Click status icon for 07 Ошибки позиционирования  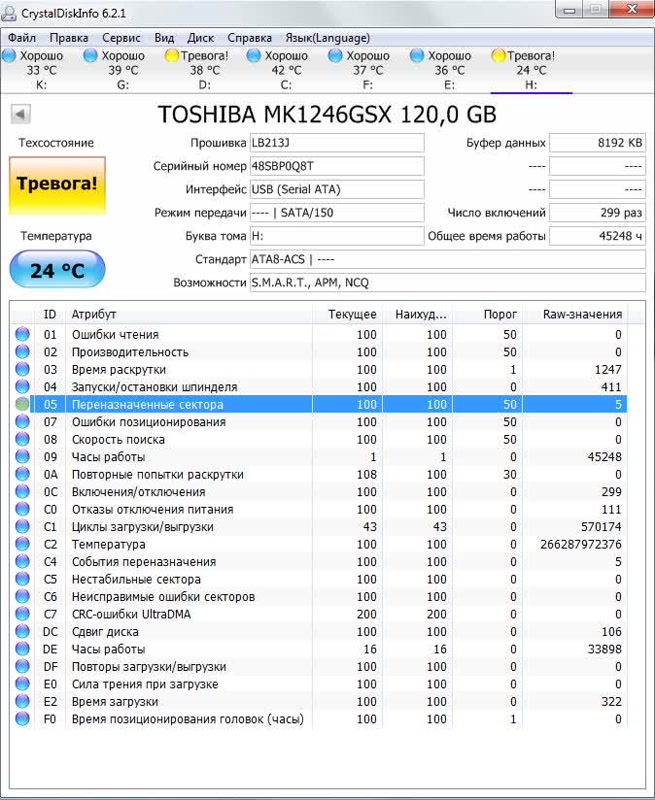click(x=22, y=421)
